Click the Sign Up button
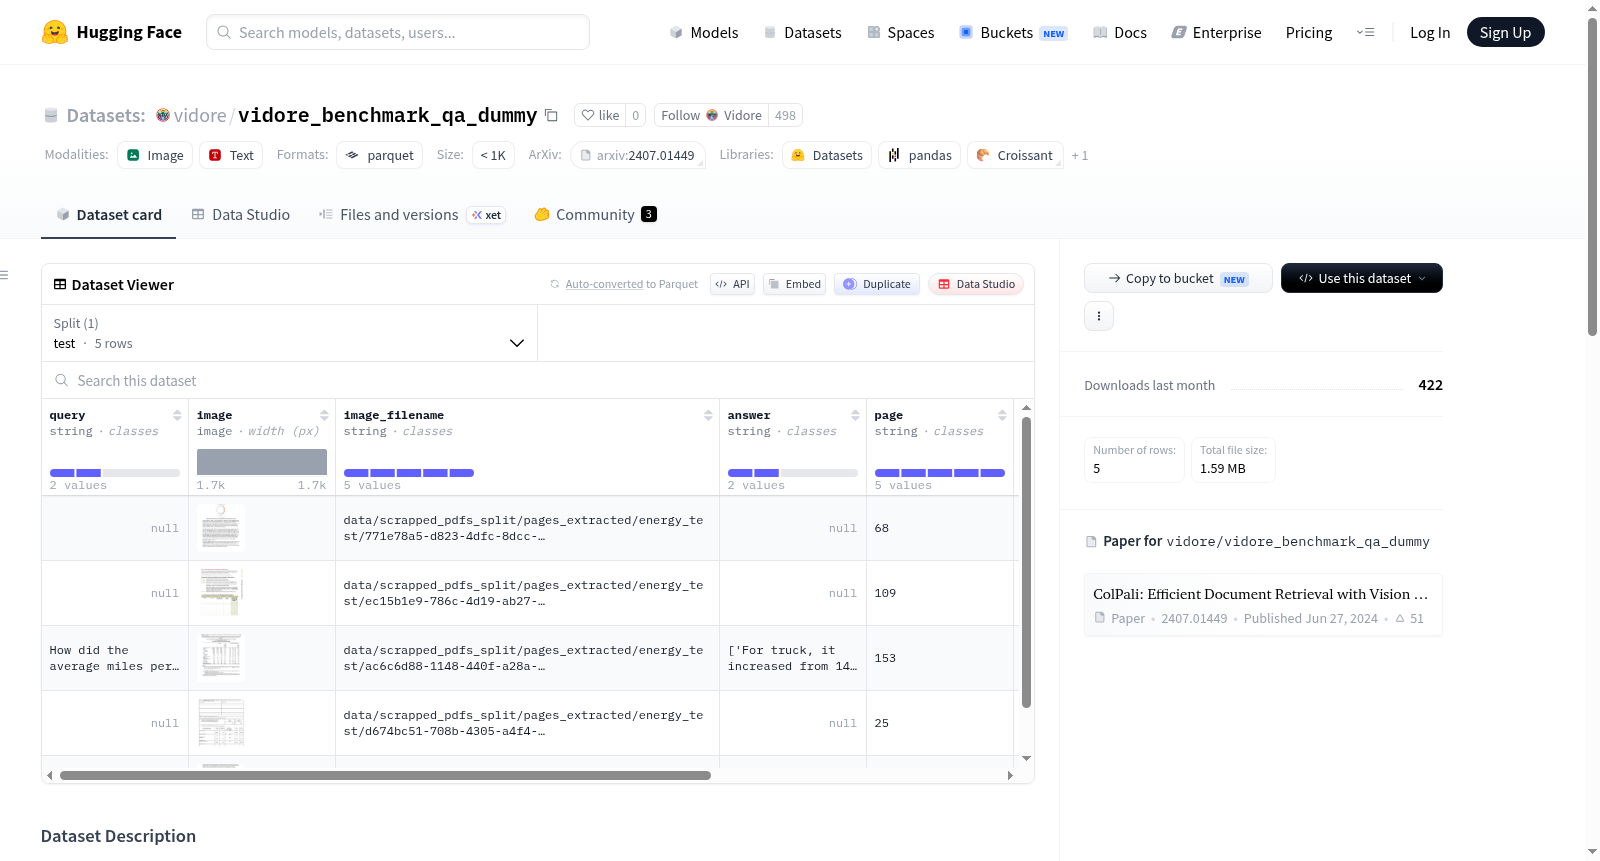The width and height of the screenshot is (1600, 861). click(x=1505, y=32)
